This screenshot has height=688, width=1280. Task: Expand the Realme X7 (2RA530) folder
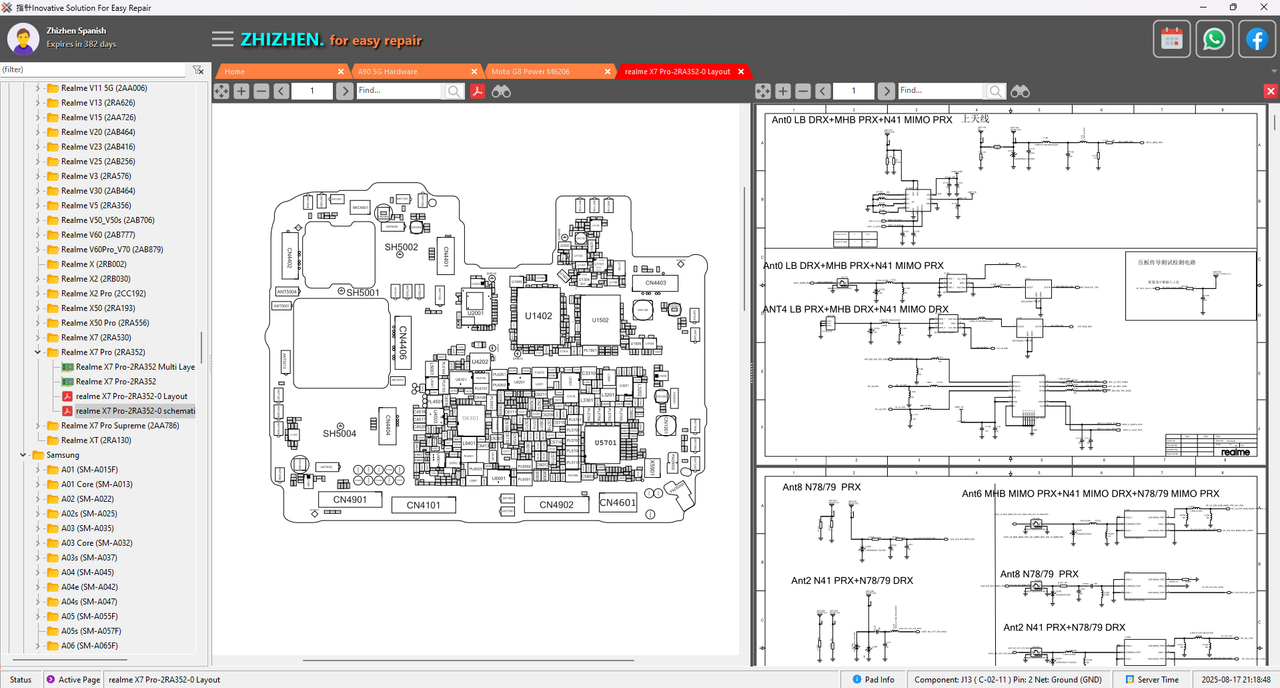(x=39, y=337)
